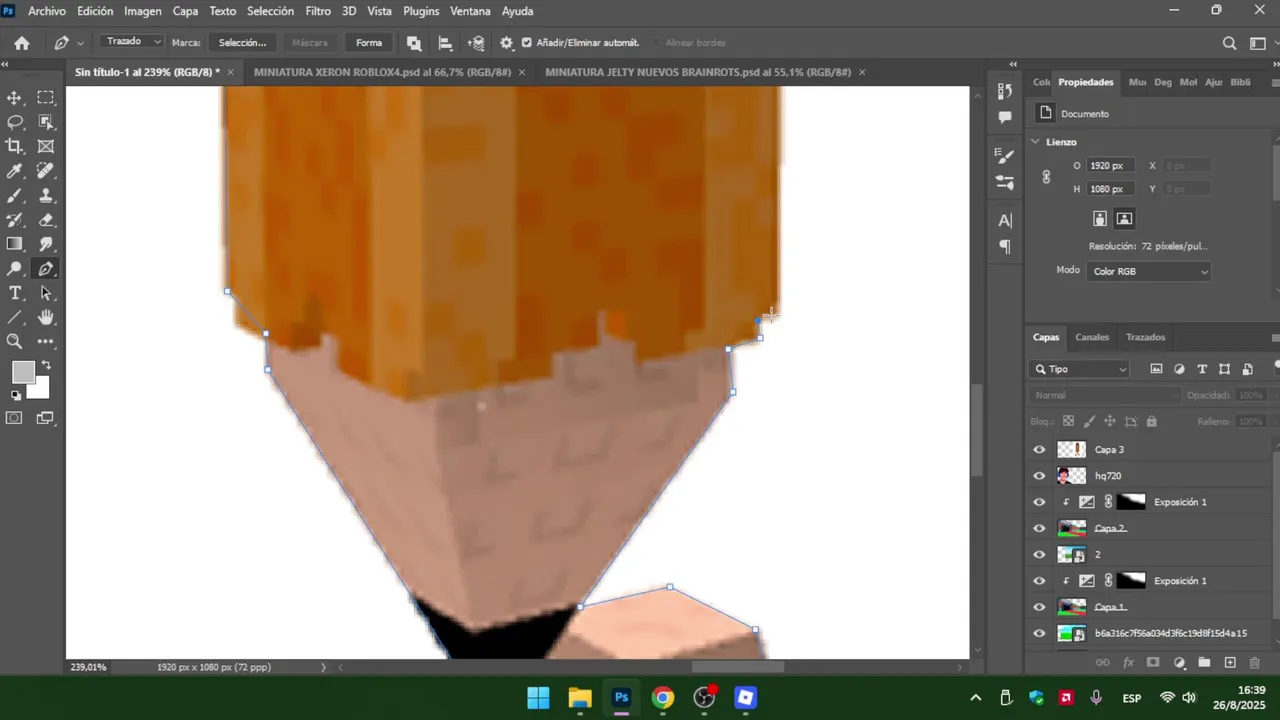Select the Hand tool
This screenshot has width=1280, height=720.
tap(46, 318)
